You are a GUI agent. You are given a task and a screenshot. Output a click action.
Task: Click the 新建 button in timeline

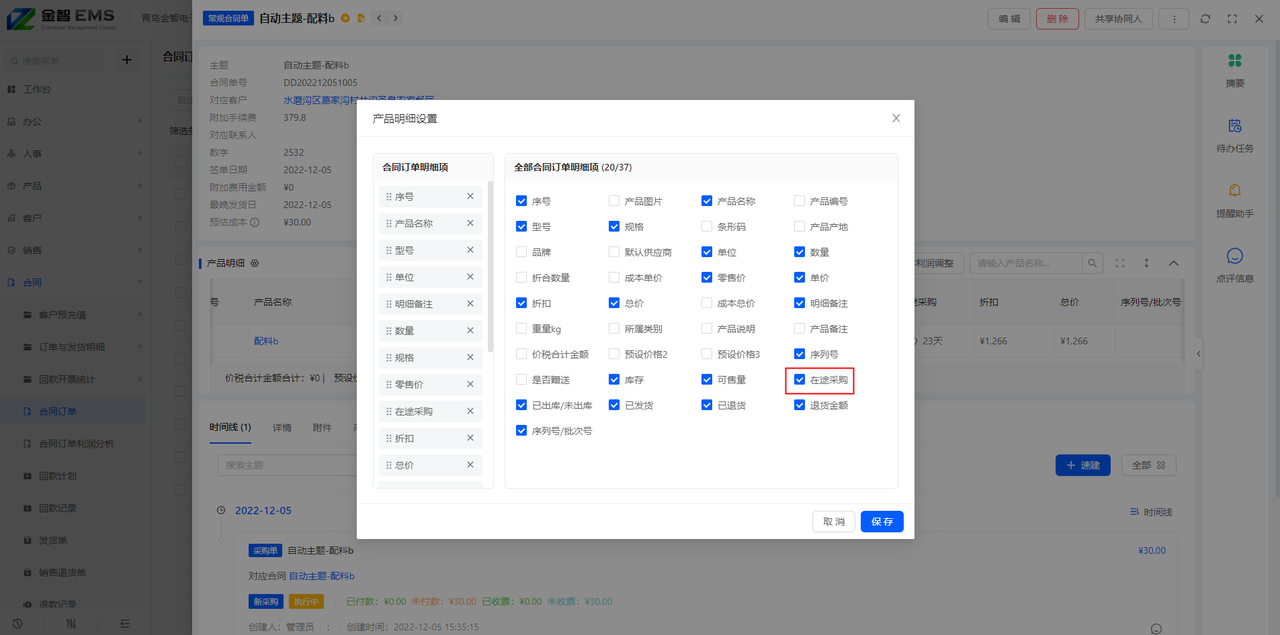coord(1083,465)
